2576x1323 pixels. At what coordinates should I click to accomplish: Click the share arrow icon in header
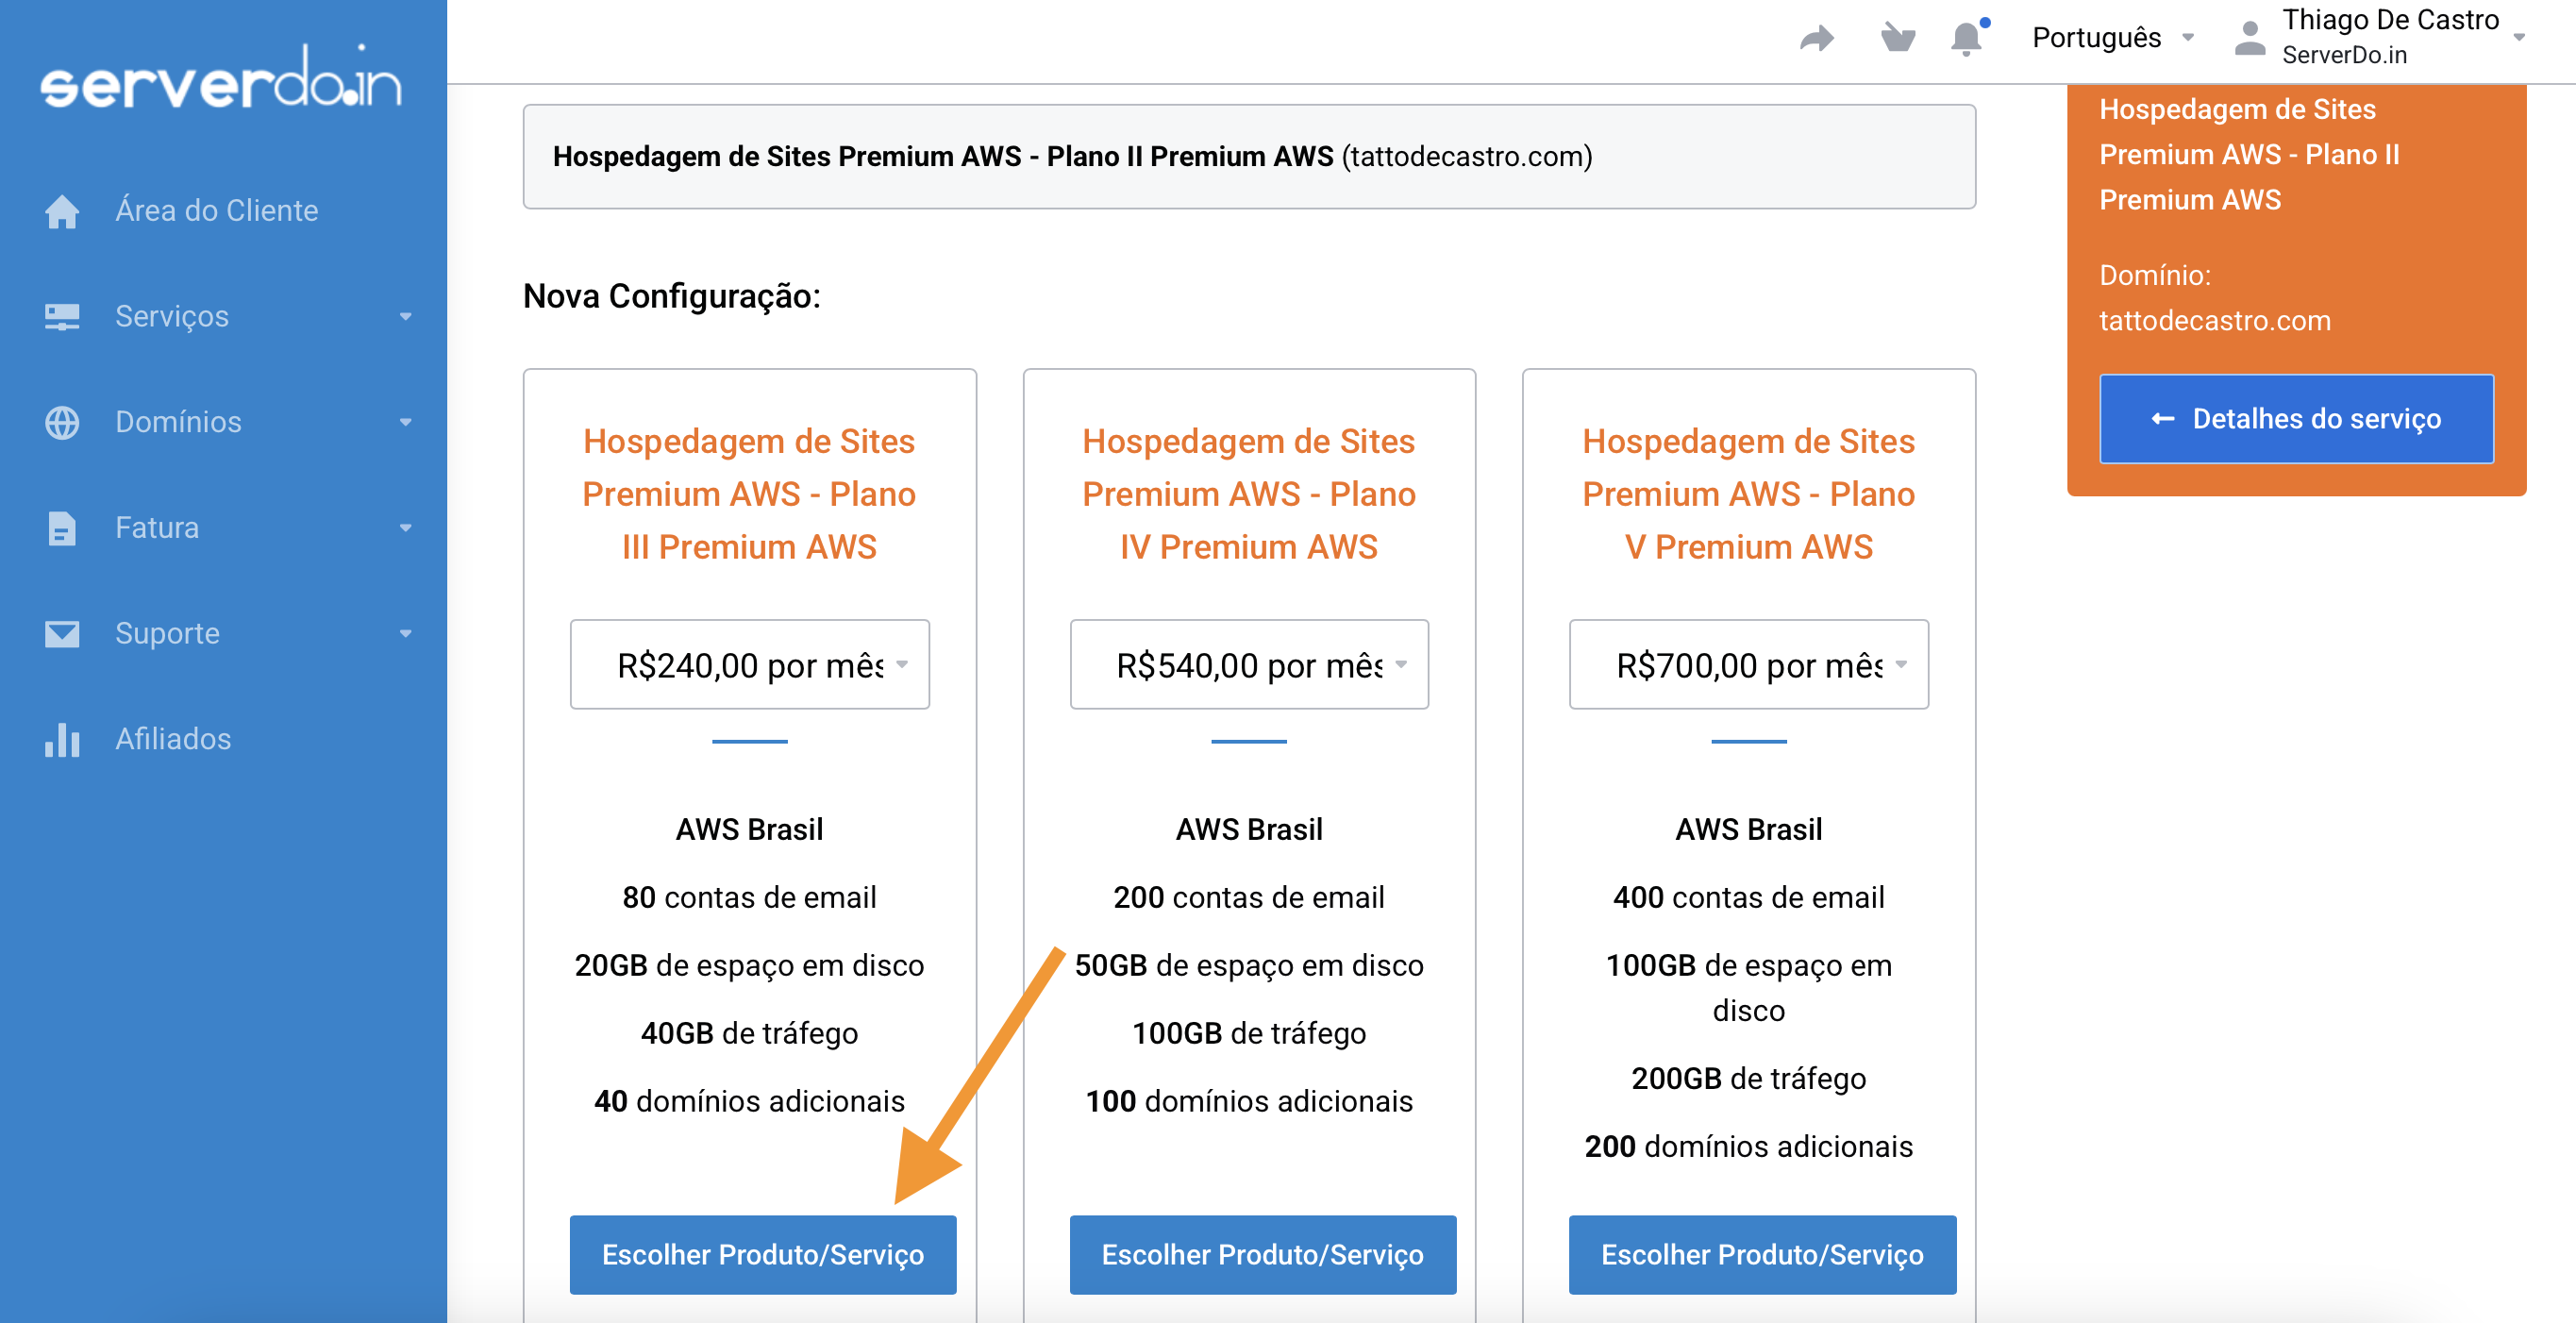click(x=1816, y=38)
